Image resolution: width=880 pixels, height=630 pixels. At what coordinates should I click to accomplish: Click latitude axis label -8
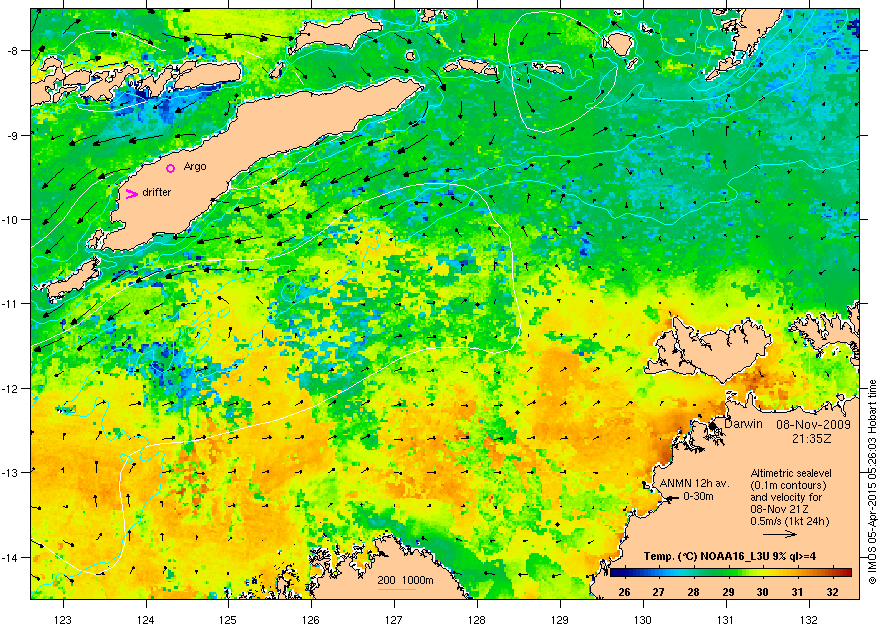pos(13,50)
